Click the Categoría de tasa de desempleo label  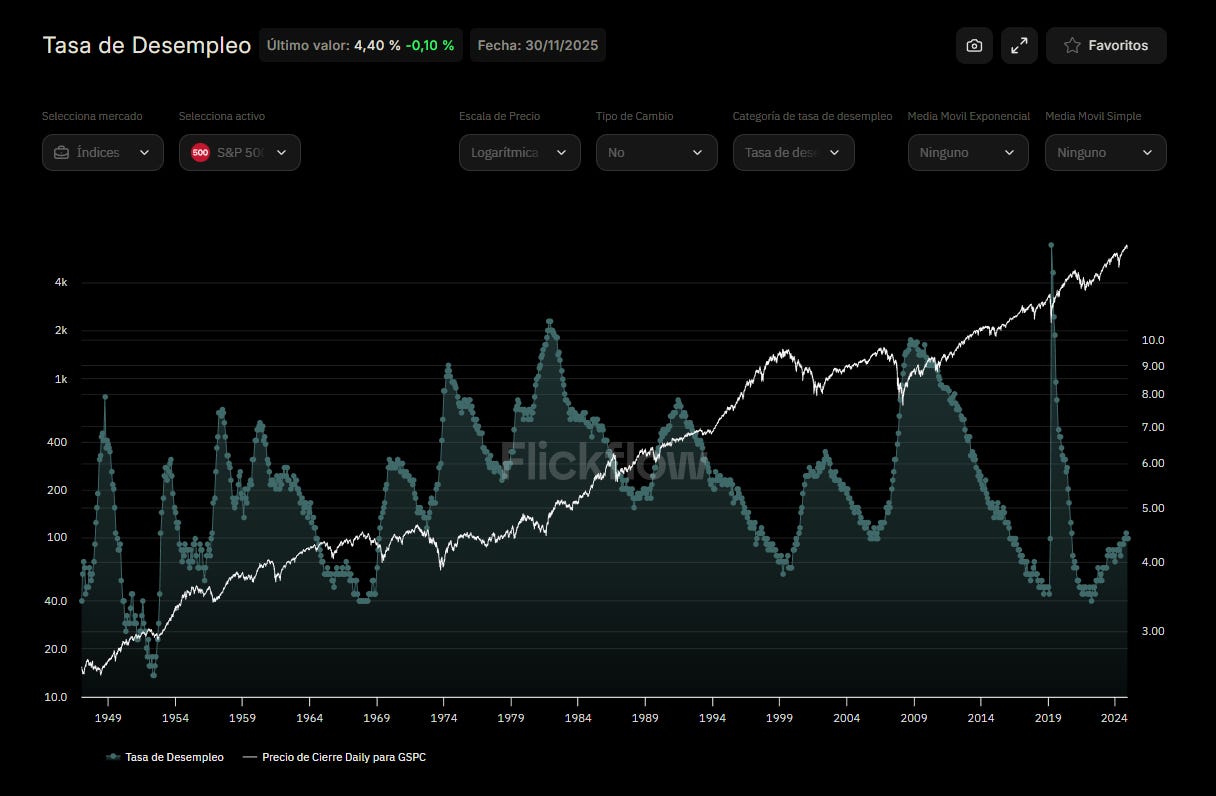812,116
